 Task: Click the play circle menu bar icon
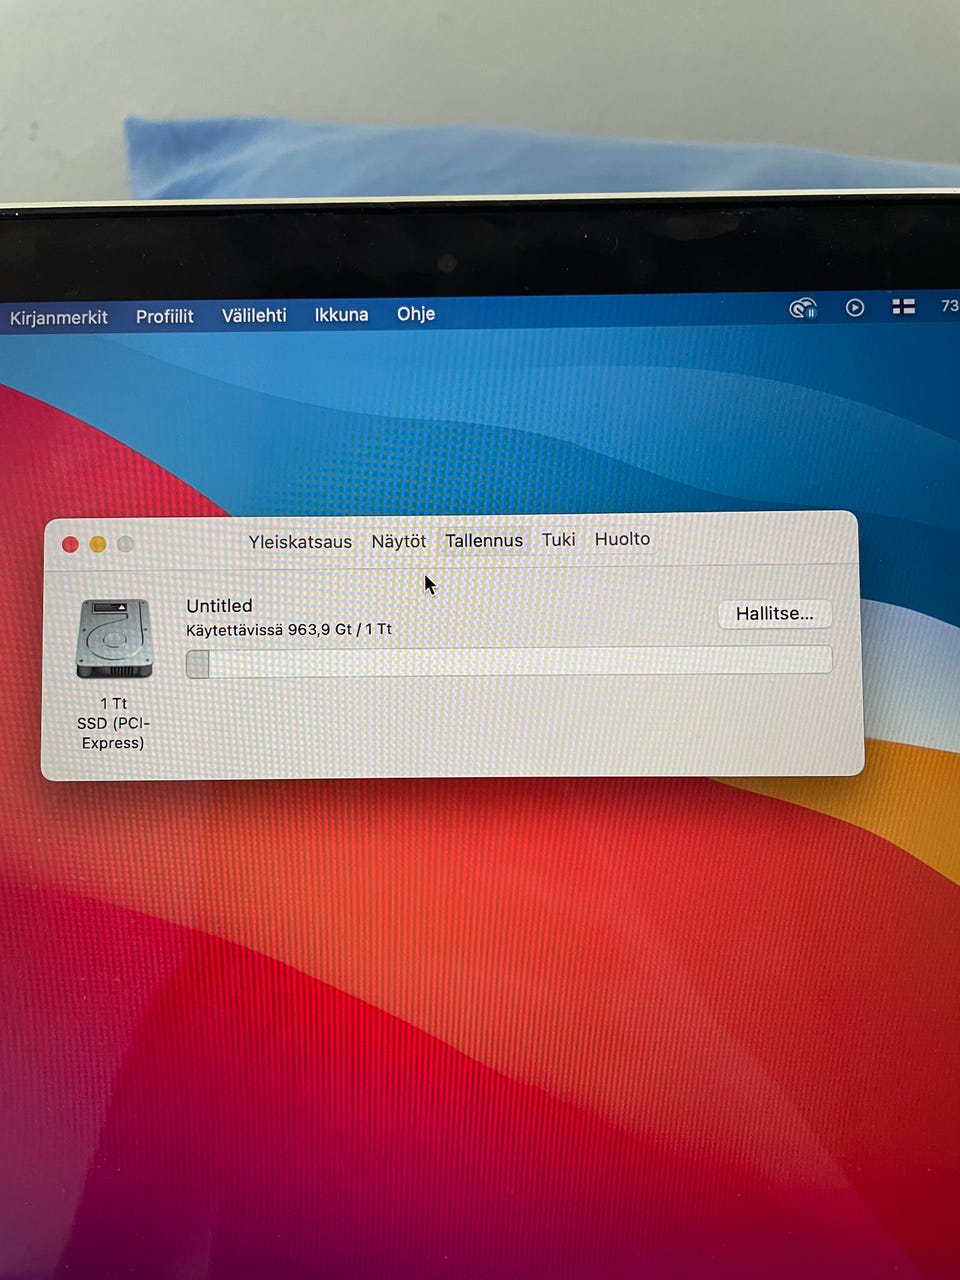[x=855, y=308]
